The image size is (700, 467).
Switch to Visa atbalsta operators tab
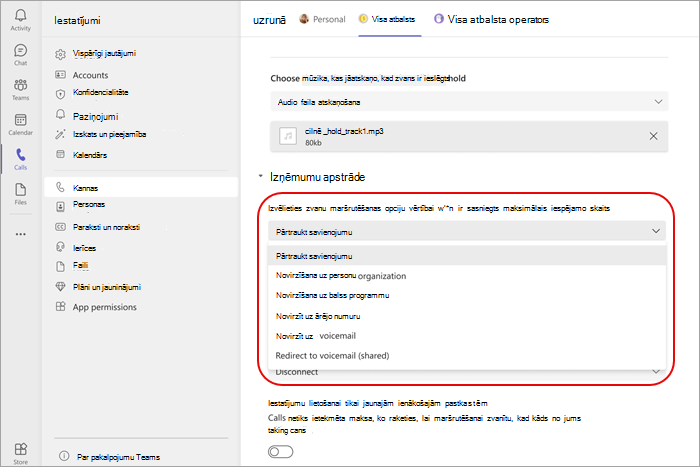click(491, 19)
